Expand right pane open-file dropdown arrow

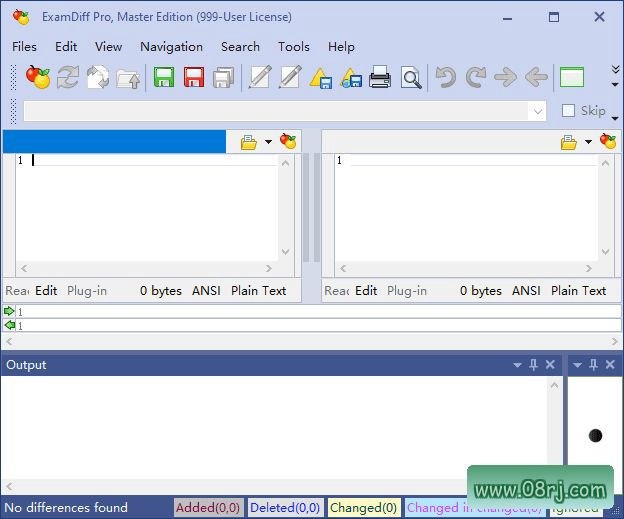click(x=588, y=142)
